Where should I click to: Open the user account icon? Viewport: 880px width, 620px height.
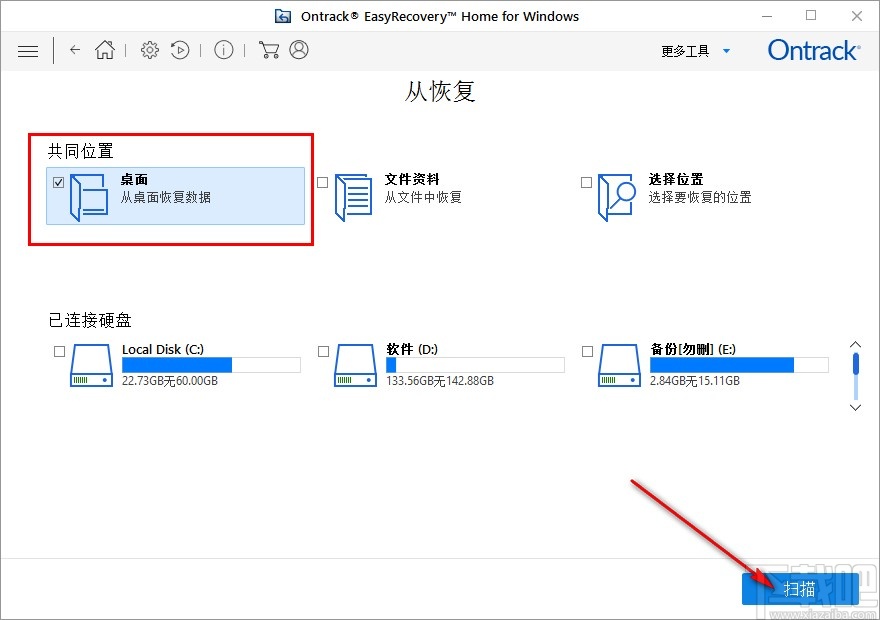coord(297,50)
